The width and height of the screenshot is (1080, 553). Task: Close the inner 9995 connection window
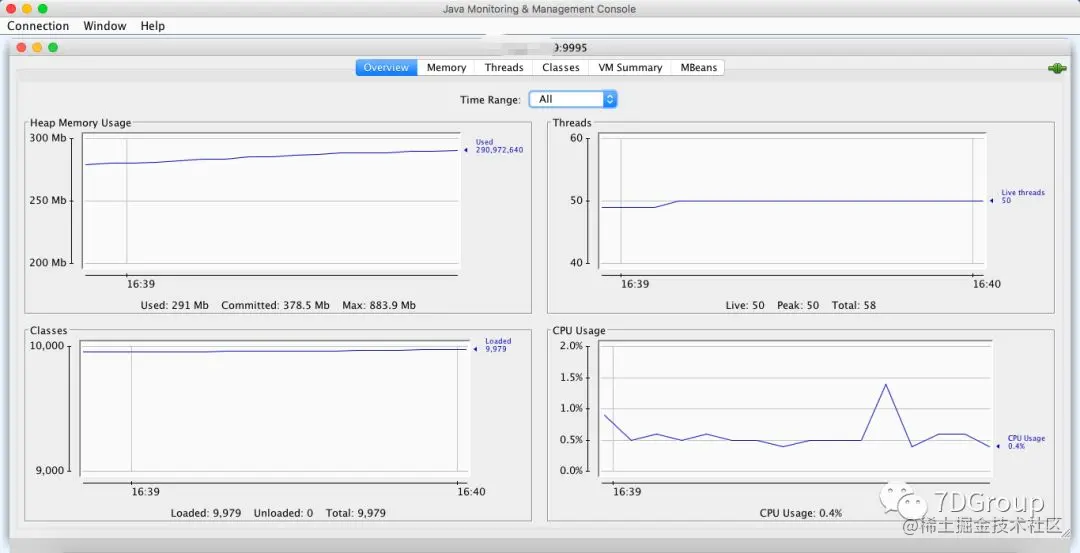pos(21,48)
